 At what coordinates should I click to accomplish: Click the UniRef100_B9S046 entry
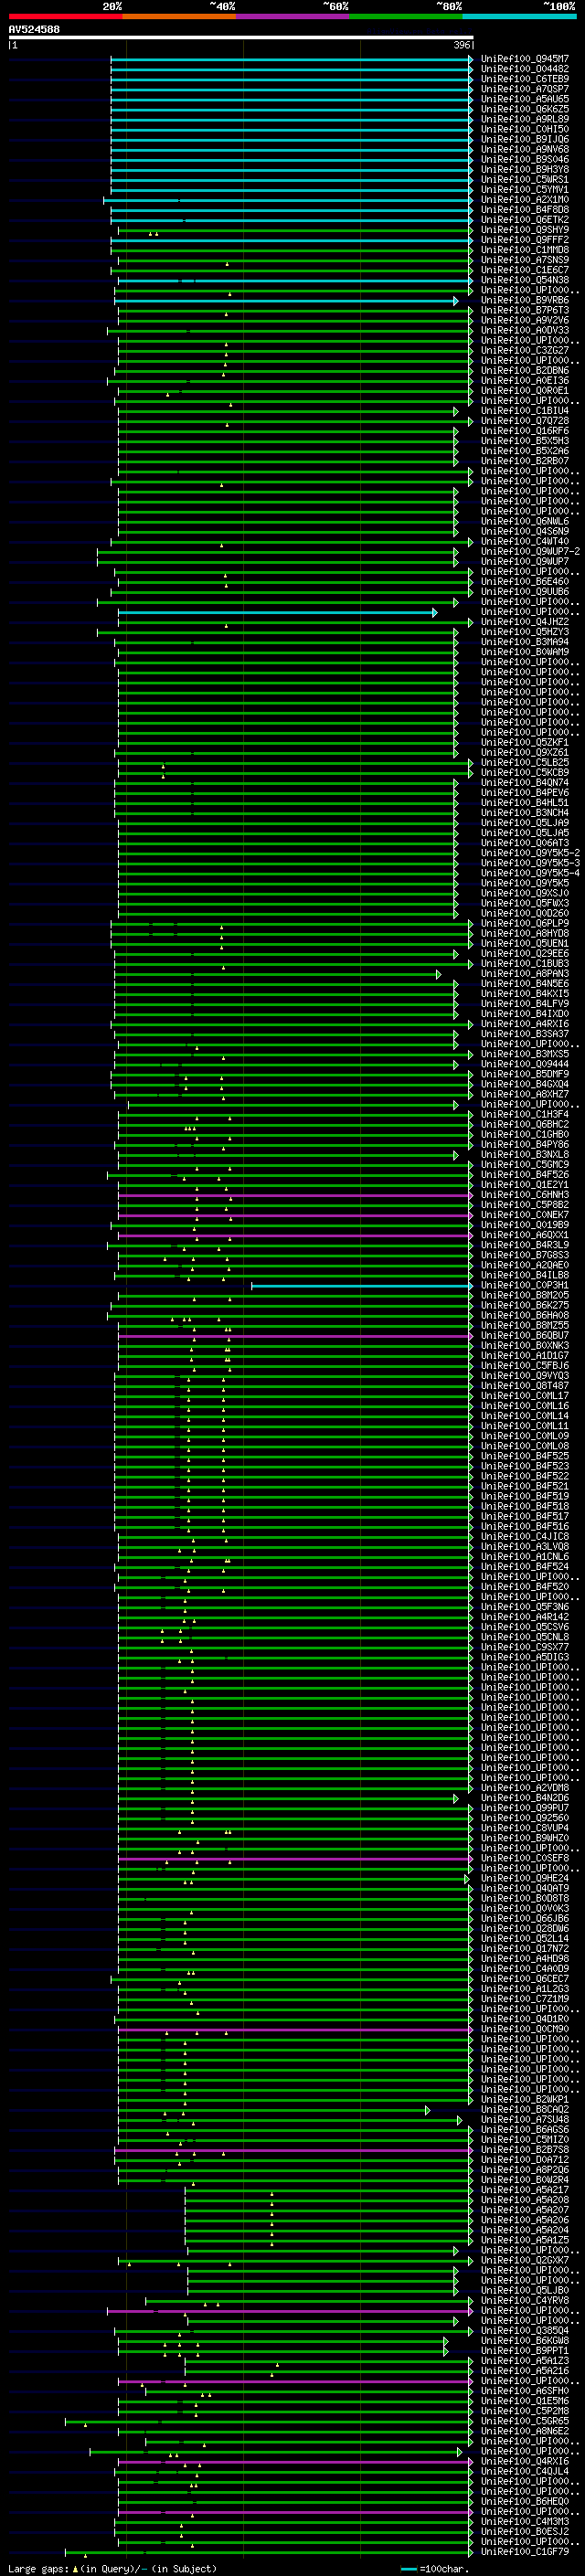[525, 159]
